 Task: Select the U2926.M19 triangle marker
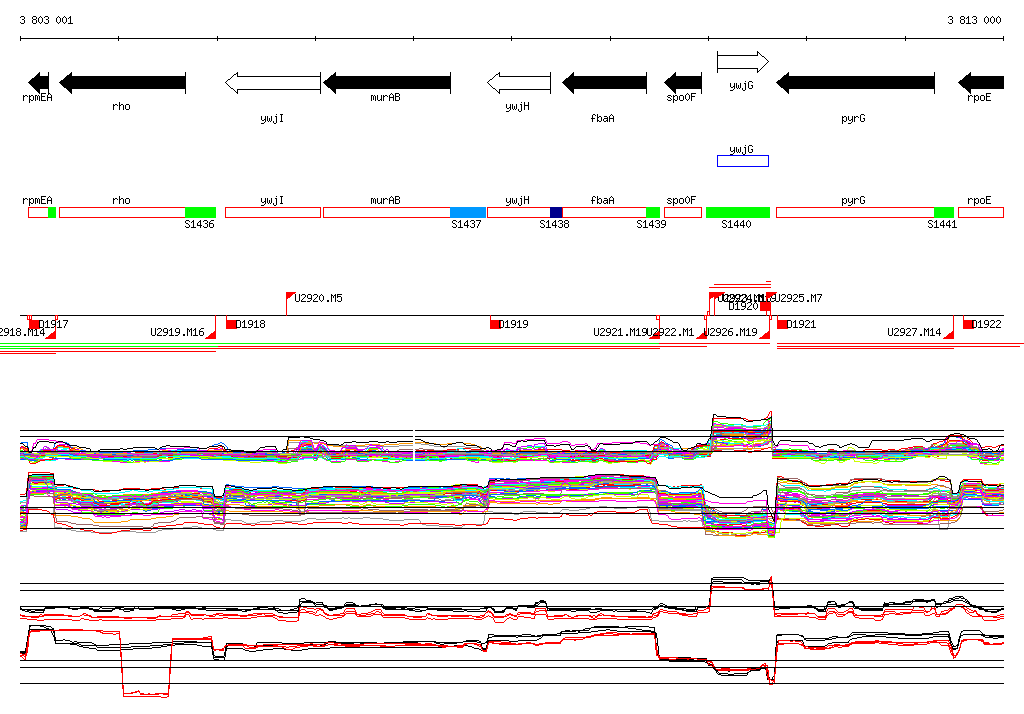pyautogui.click(x=765, y=334)
